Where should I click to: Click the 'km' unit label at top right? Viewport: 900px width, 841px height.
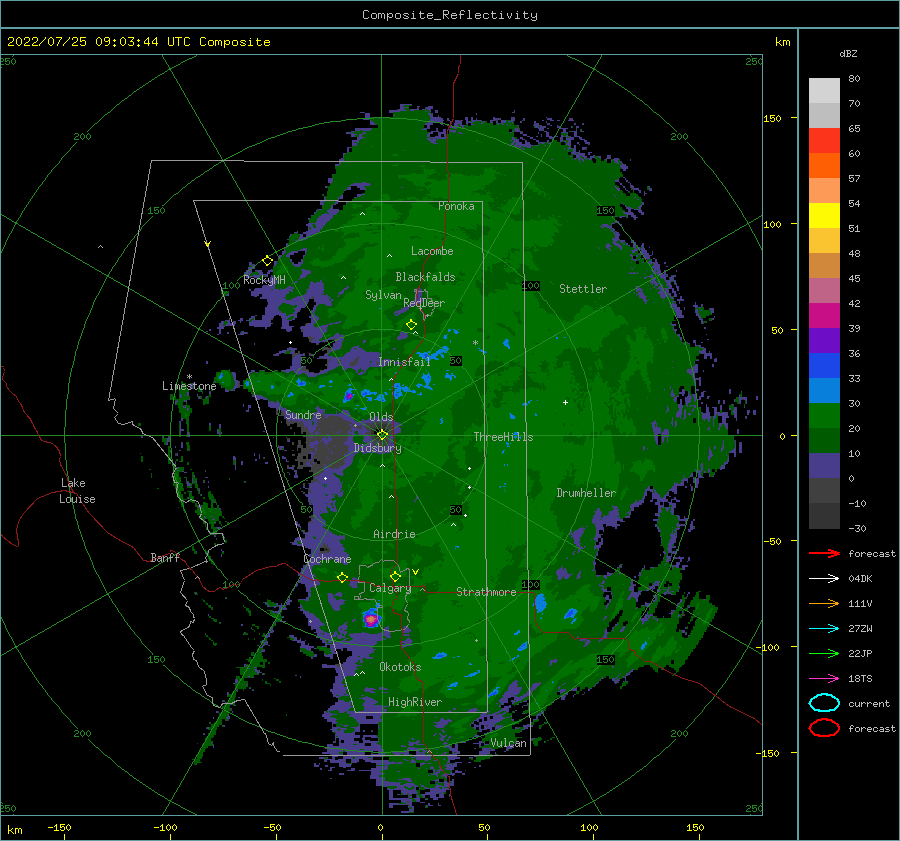coord(782,42)
